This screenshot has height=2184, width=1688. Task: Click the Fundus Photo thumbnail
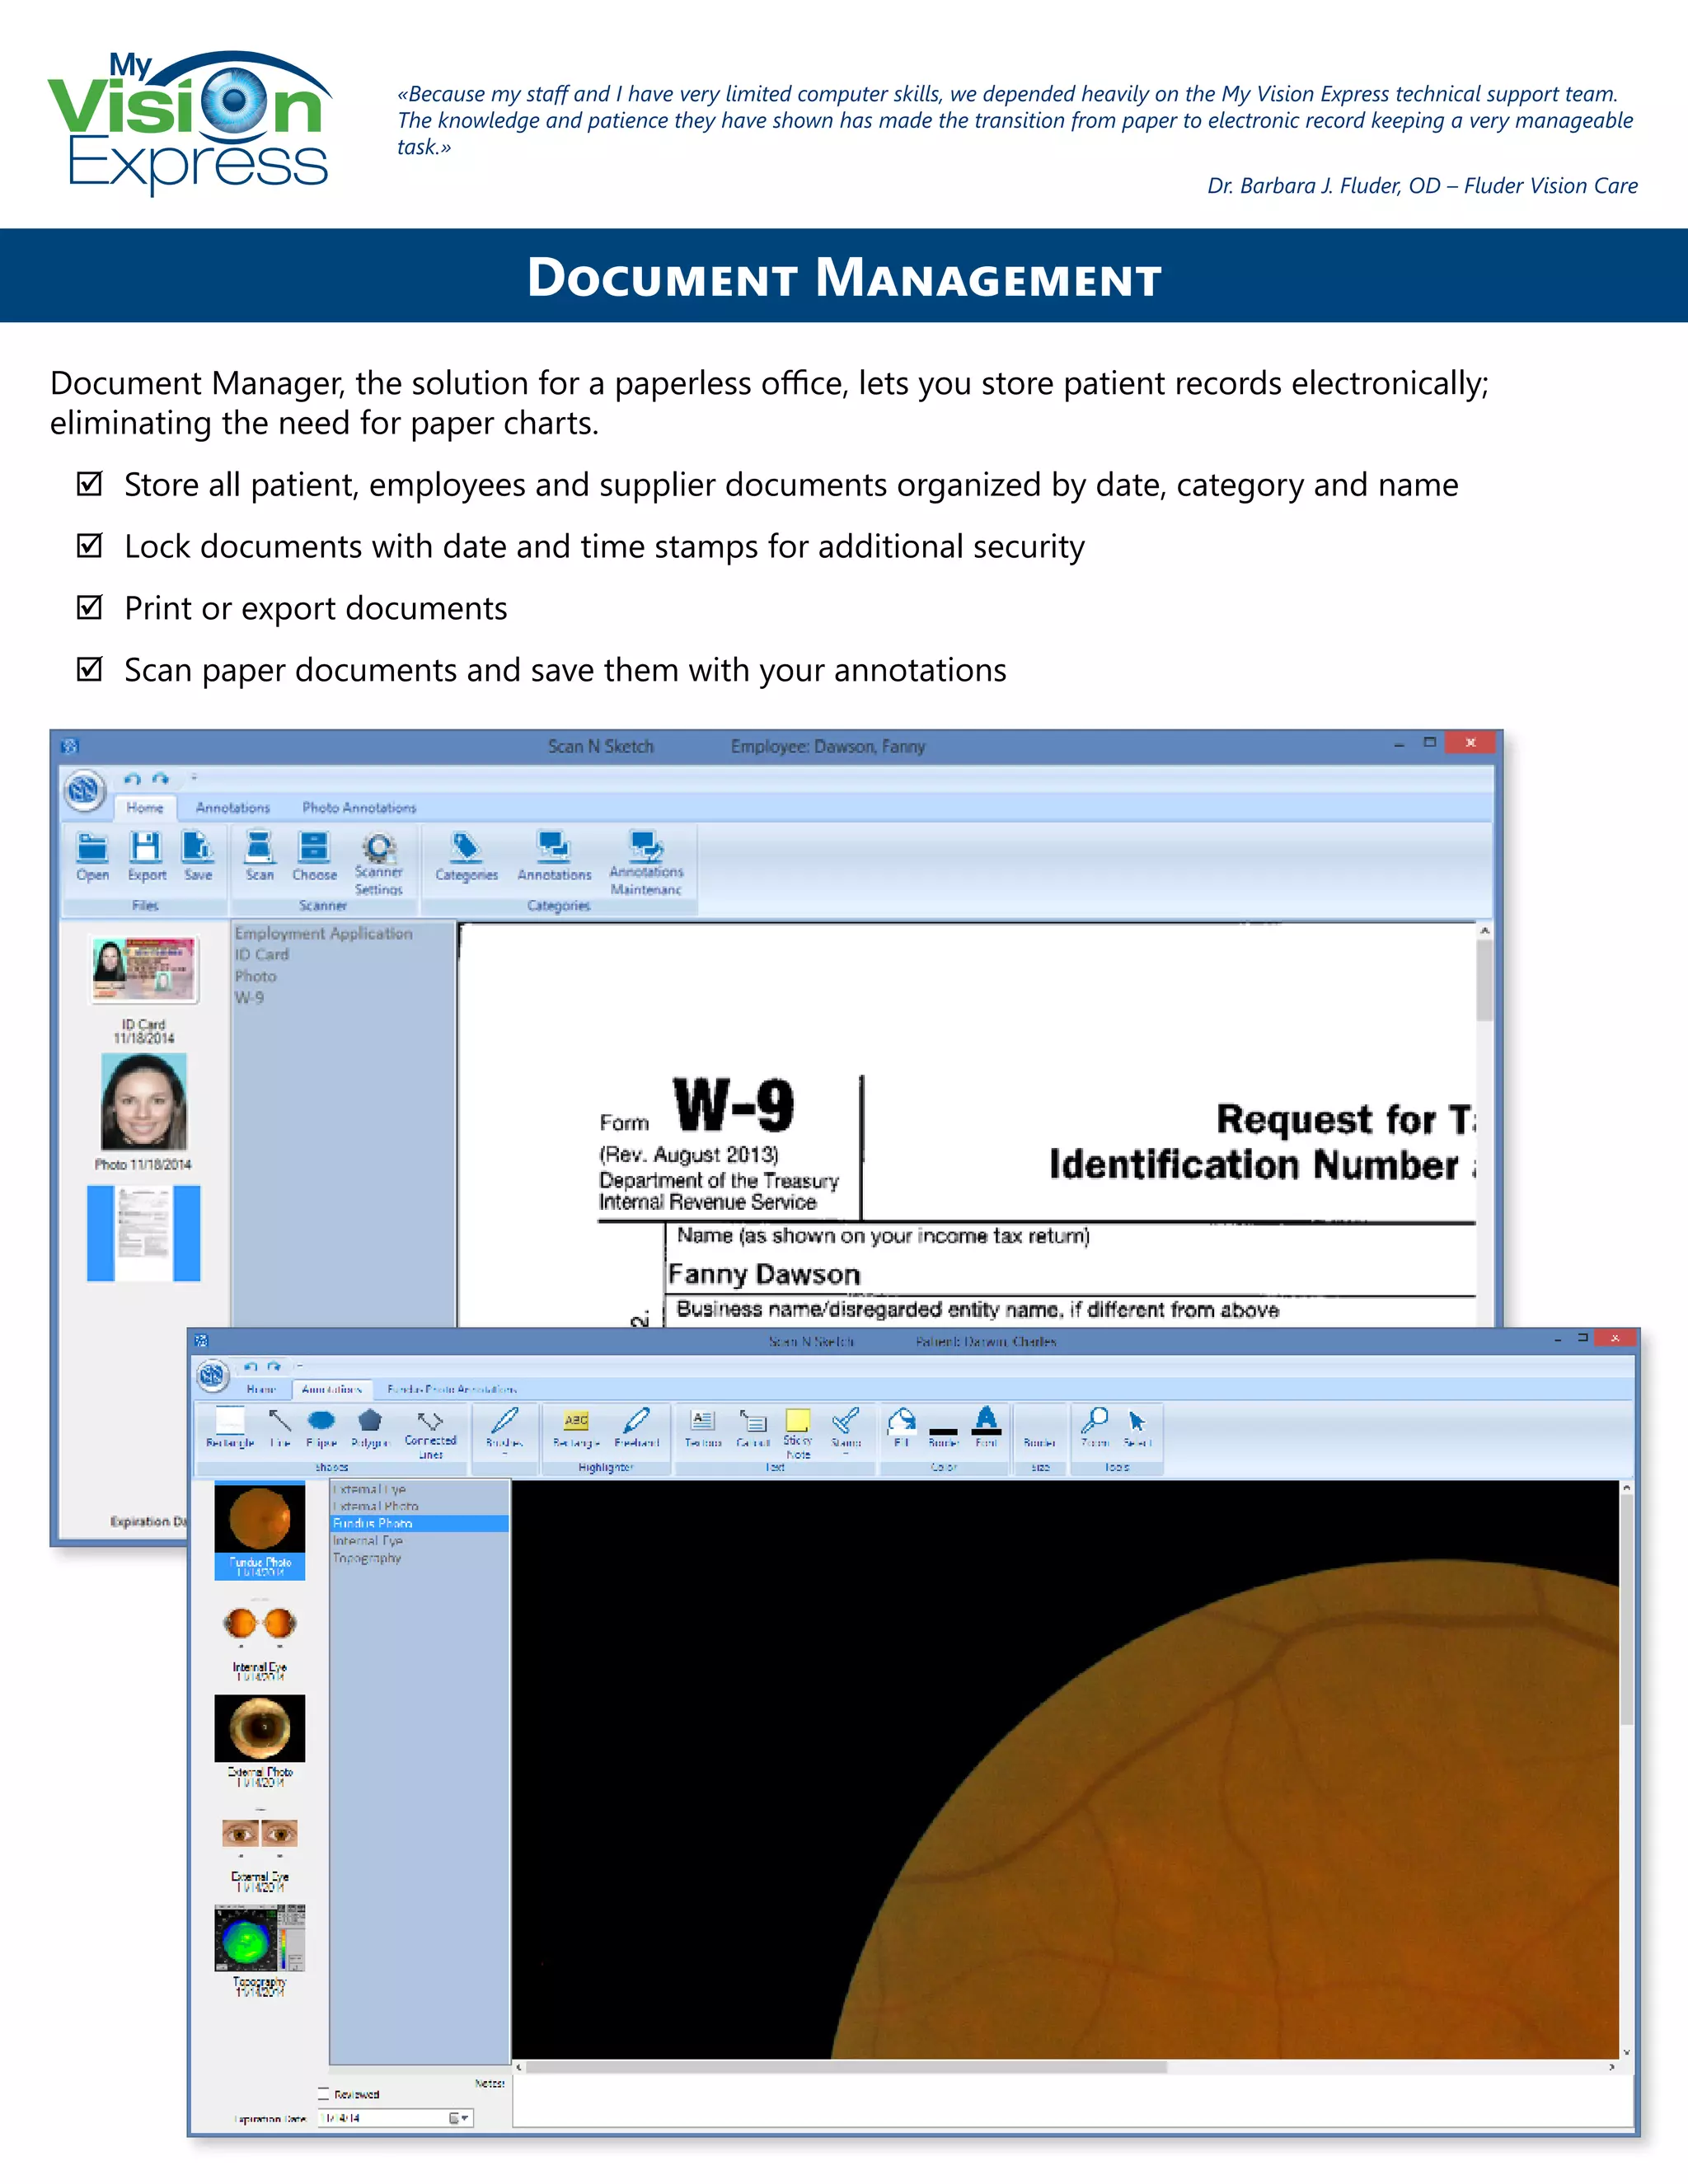tap(260, 1519)
